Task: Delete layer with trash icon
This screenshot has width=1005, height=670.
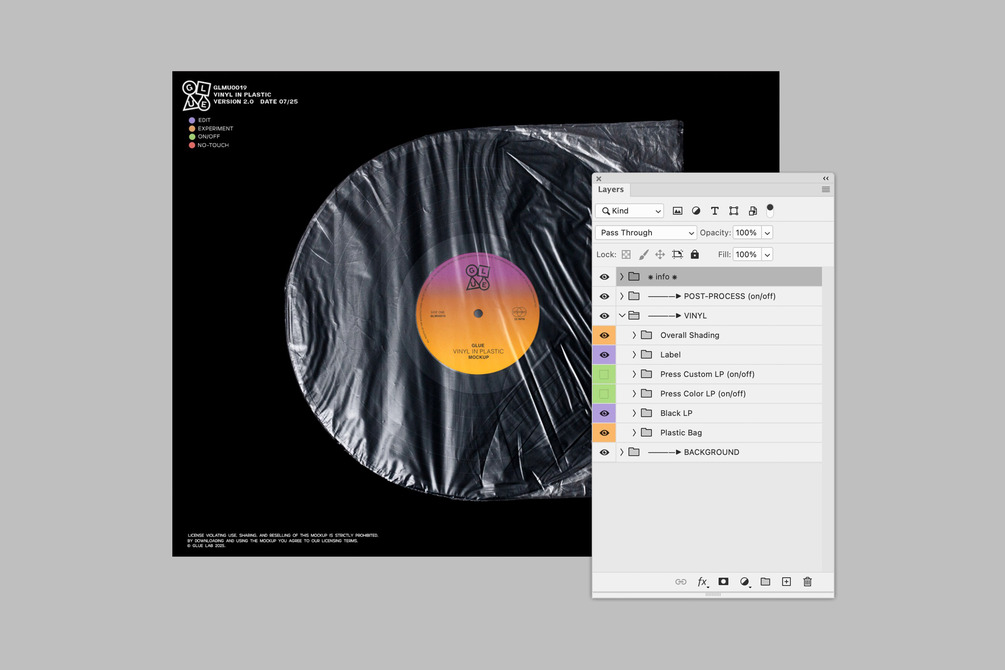Action: point(808,582)
